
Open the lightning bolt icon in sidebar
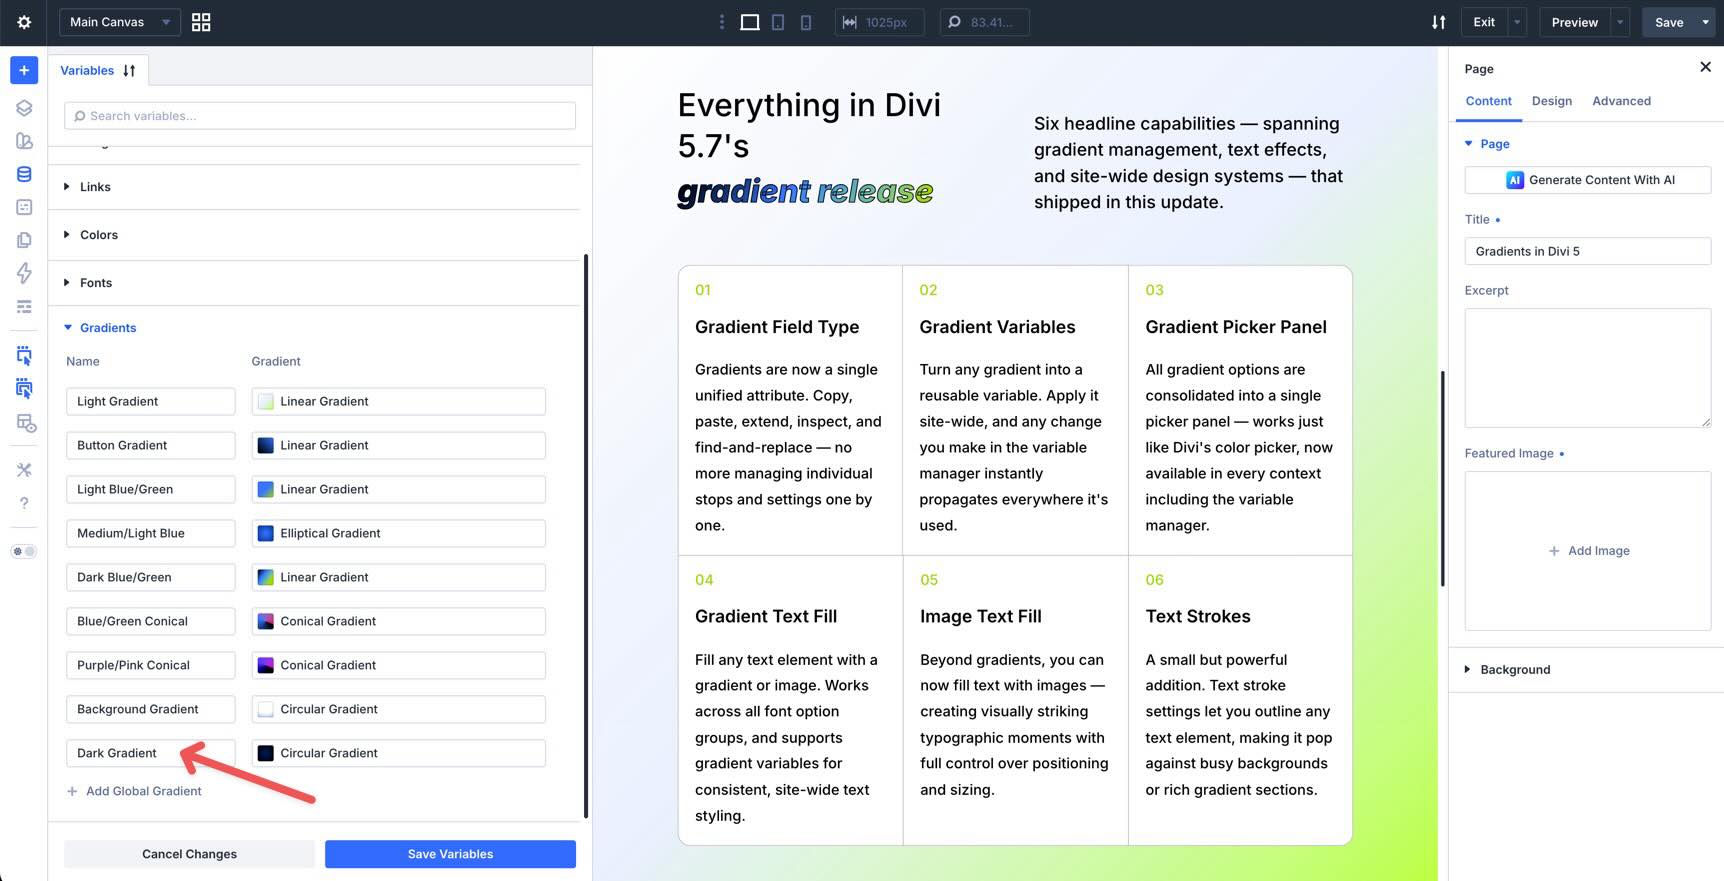point(24,273)
